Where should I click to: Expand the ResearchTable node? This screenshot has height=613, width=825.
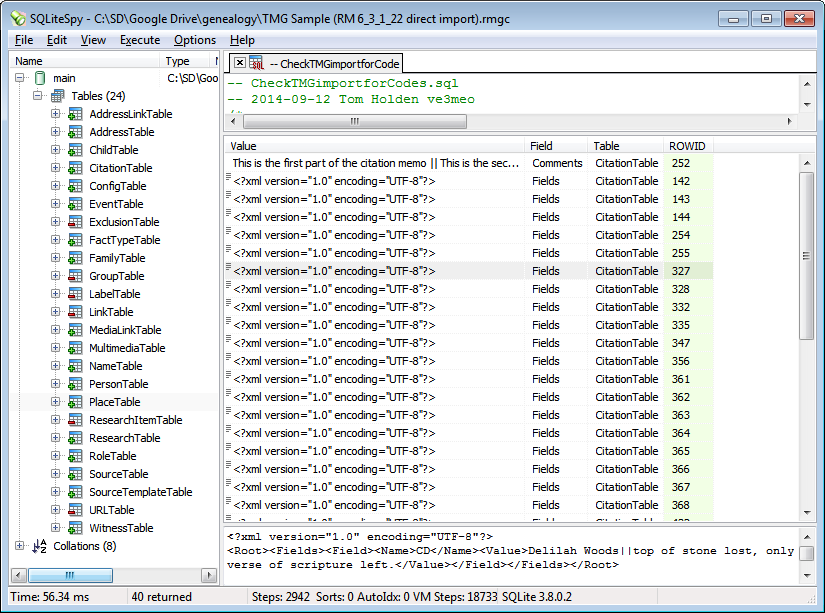click(55, 438)
